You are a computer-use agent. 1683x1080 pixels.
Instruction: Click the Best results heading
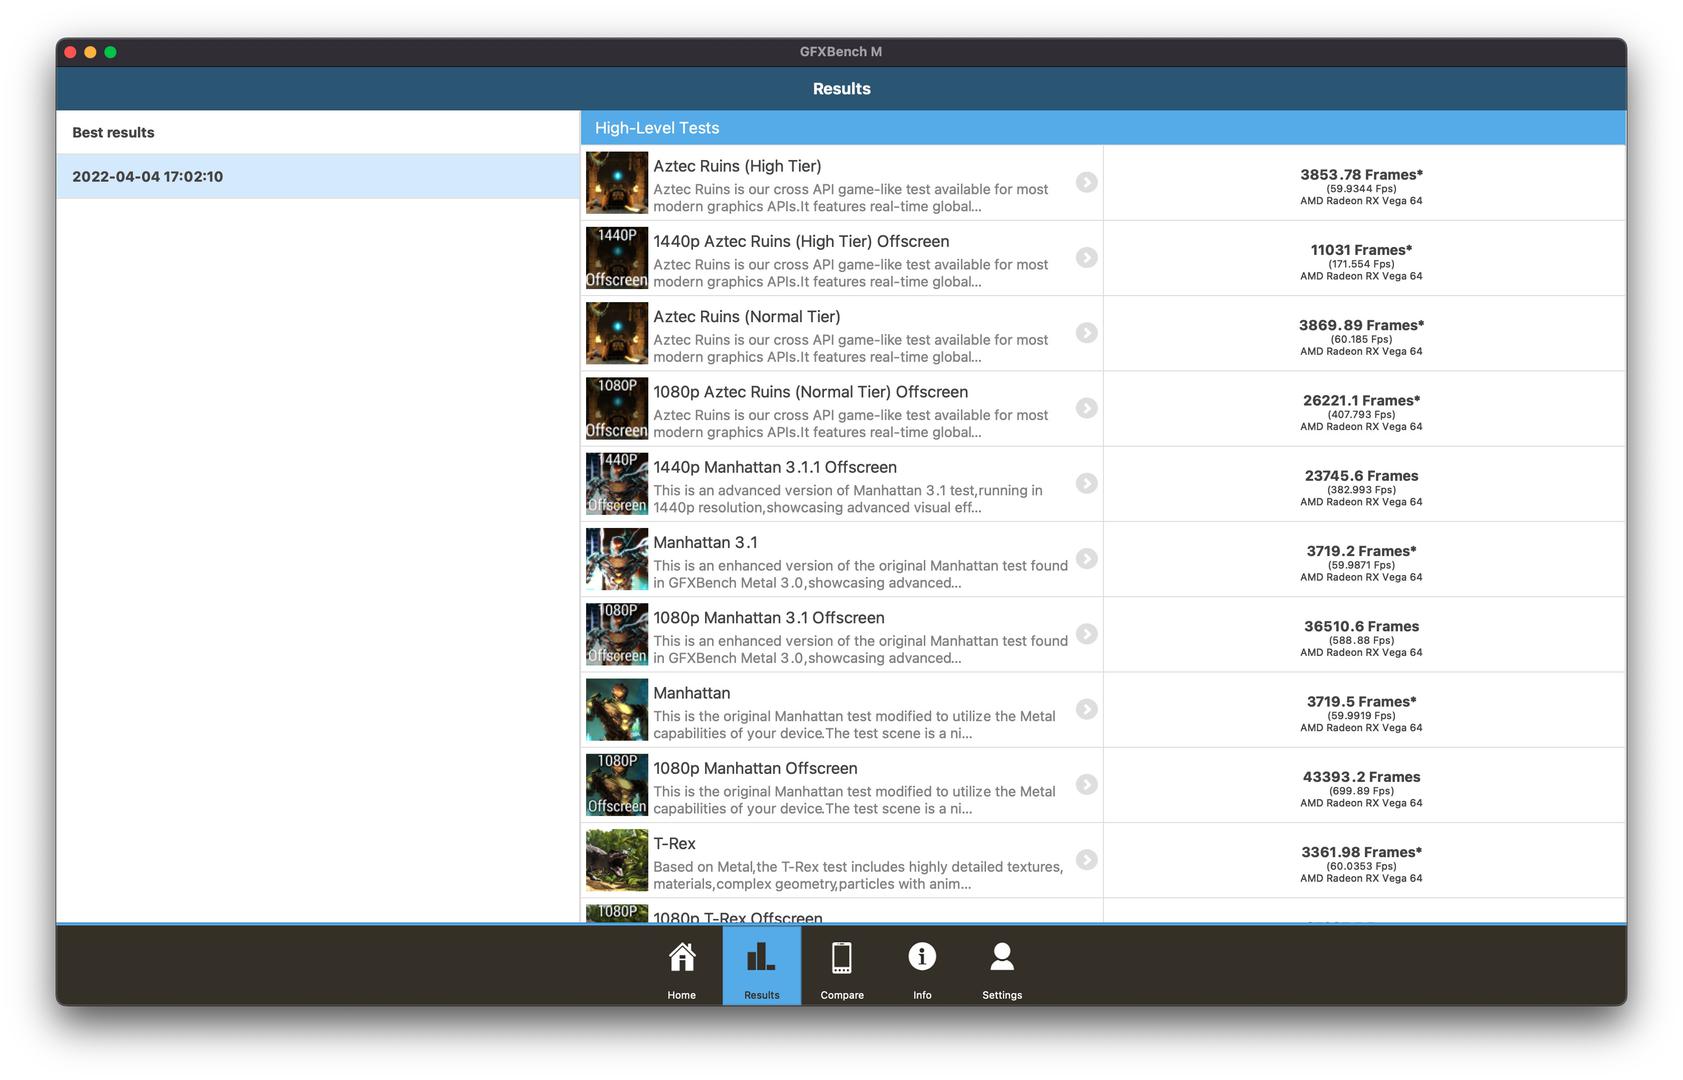[113, 132]
